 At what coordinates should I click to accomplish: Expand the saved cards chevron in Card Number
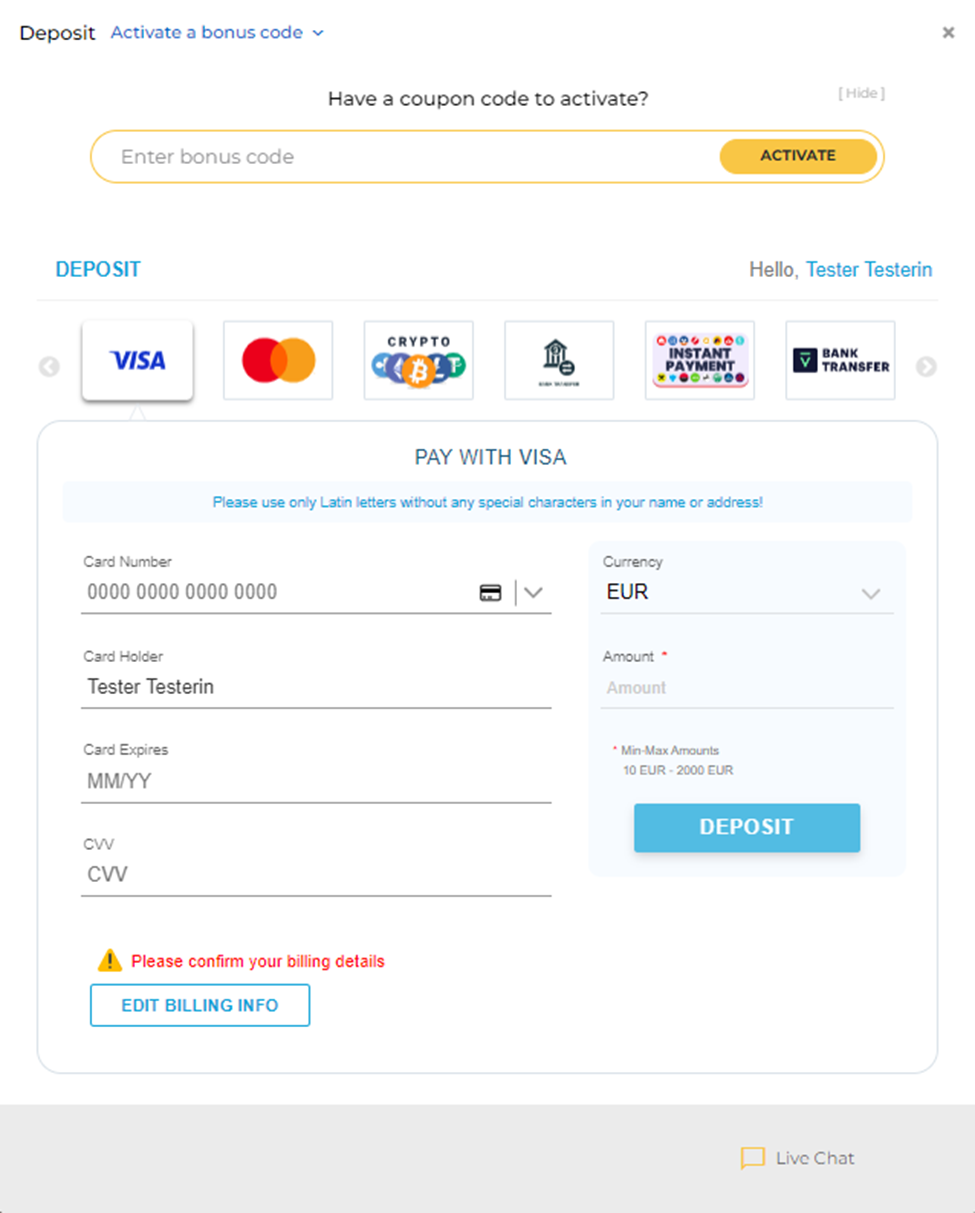coord(533,592)
